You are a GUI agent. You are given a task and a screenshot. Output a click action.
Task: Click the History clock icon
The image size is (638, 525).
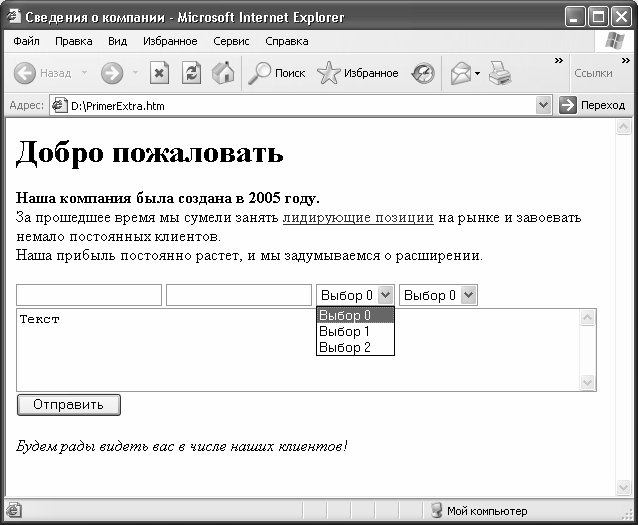tap(423, 73)
